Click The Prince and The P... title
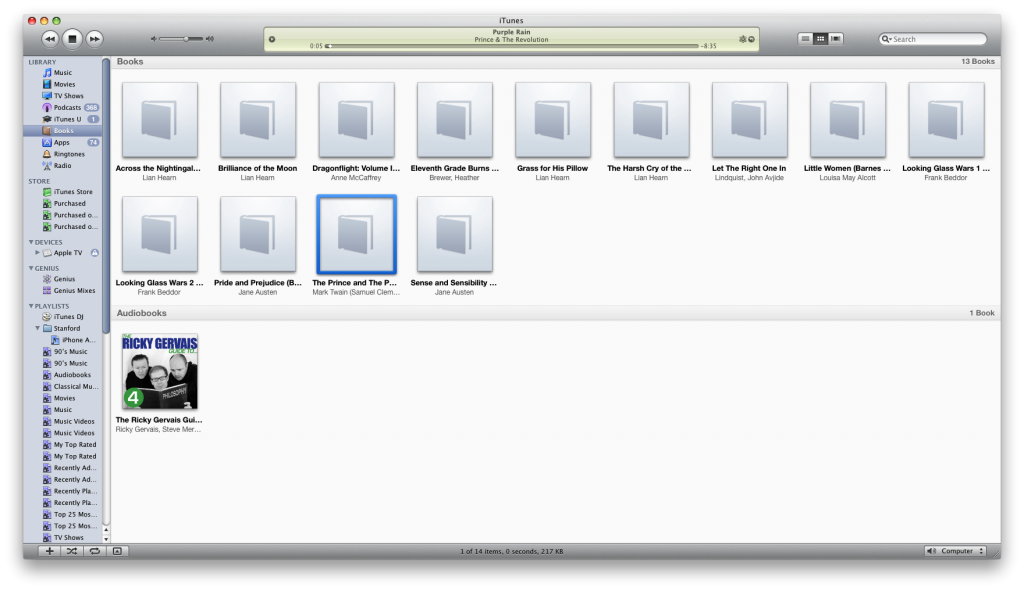 355,283
